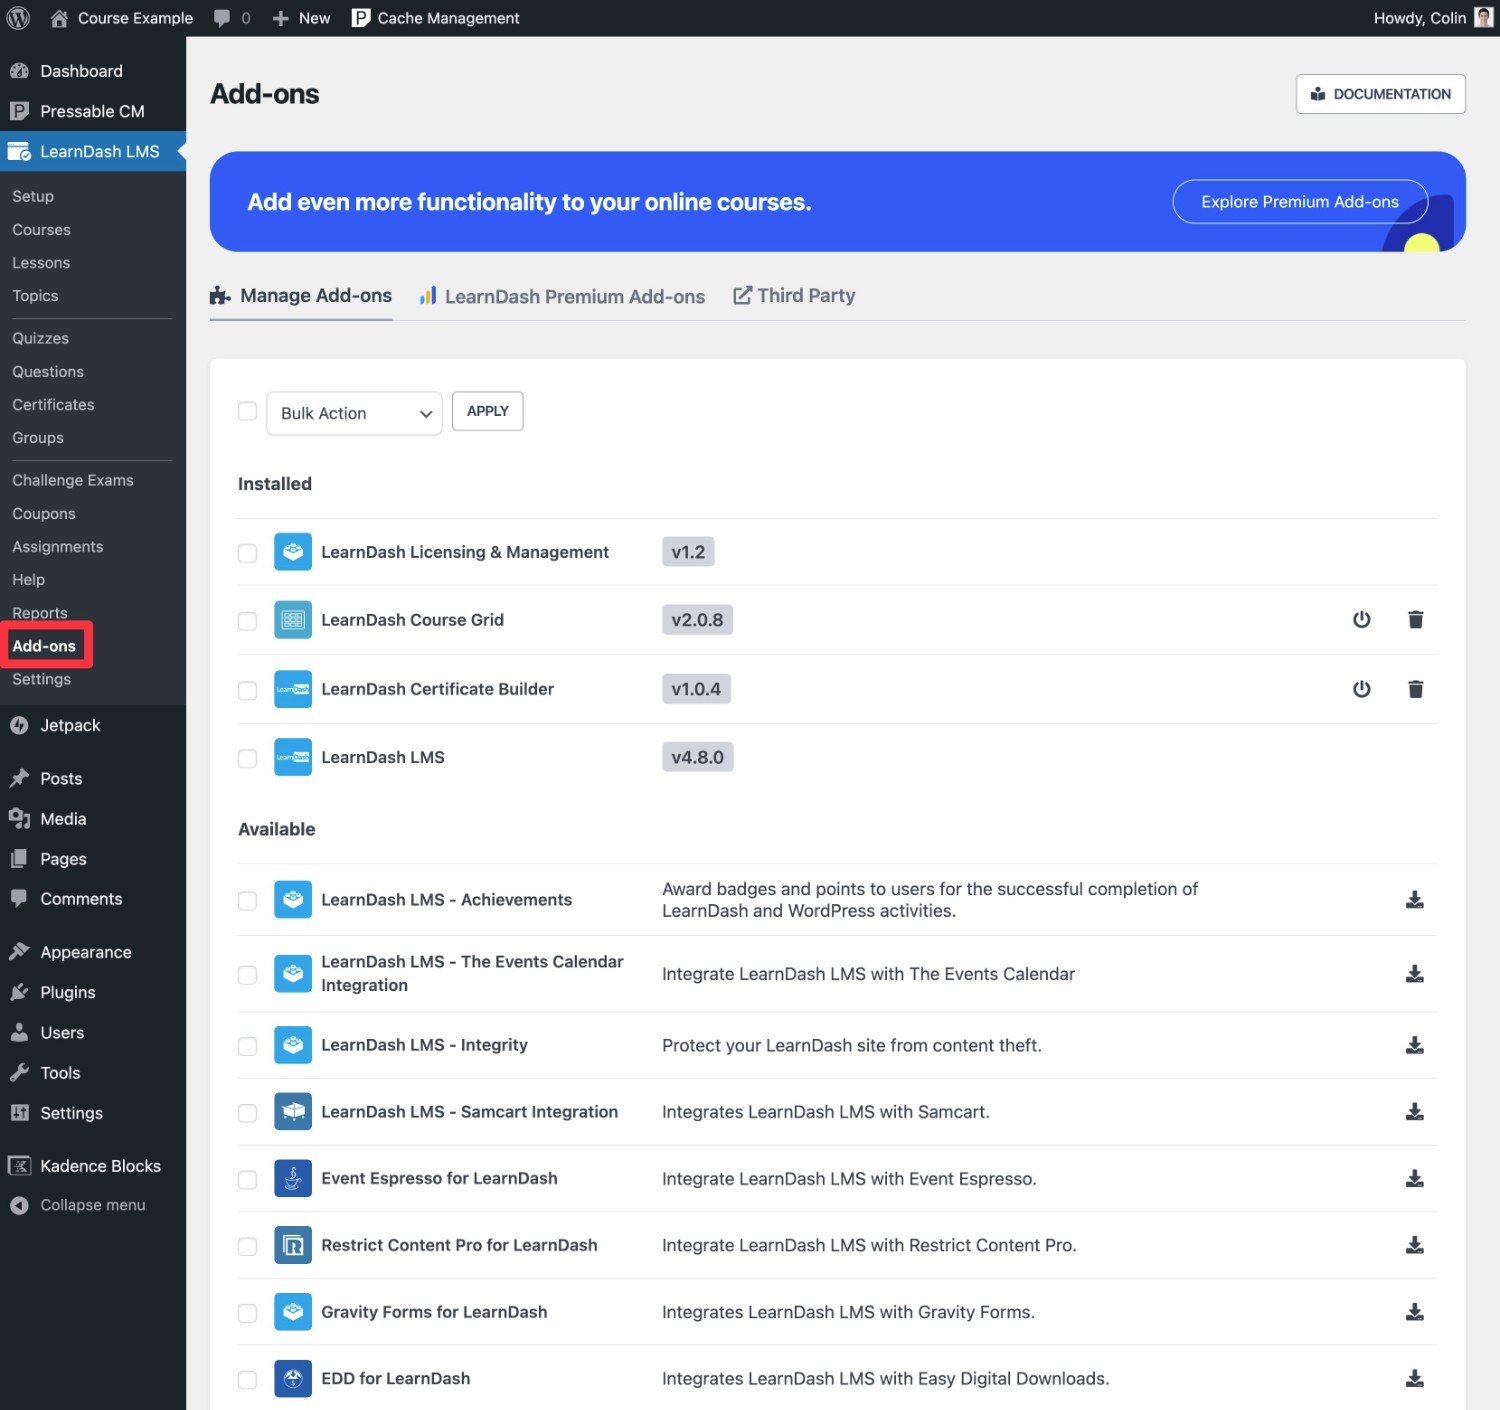1500x1410 pixels.
Task: Open the Courses submenu link
Action: point(42,230)
